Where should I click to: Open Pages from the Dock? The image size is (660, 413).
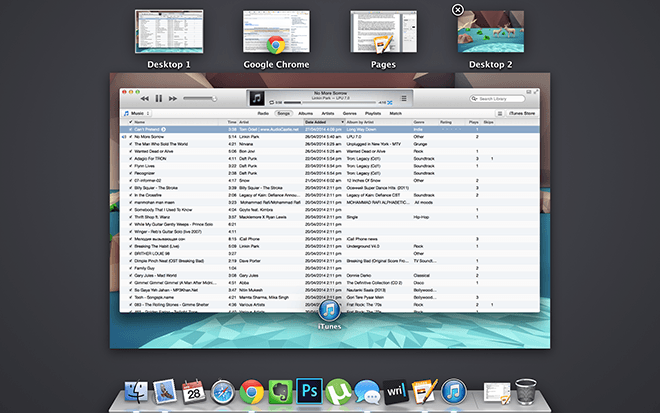[x=425, y=392]
